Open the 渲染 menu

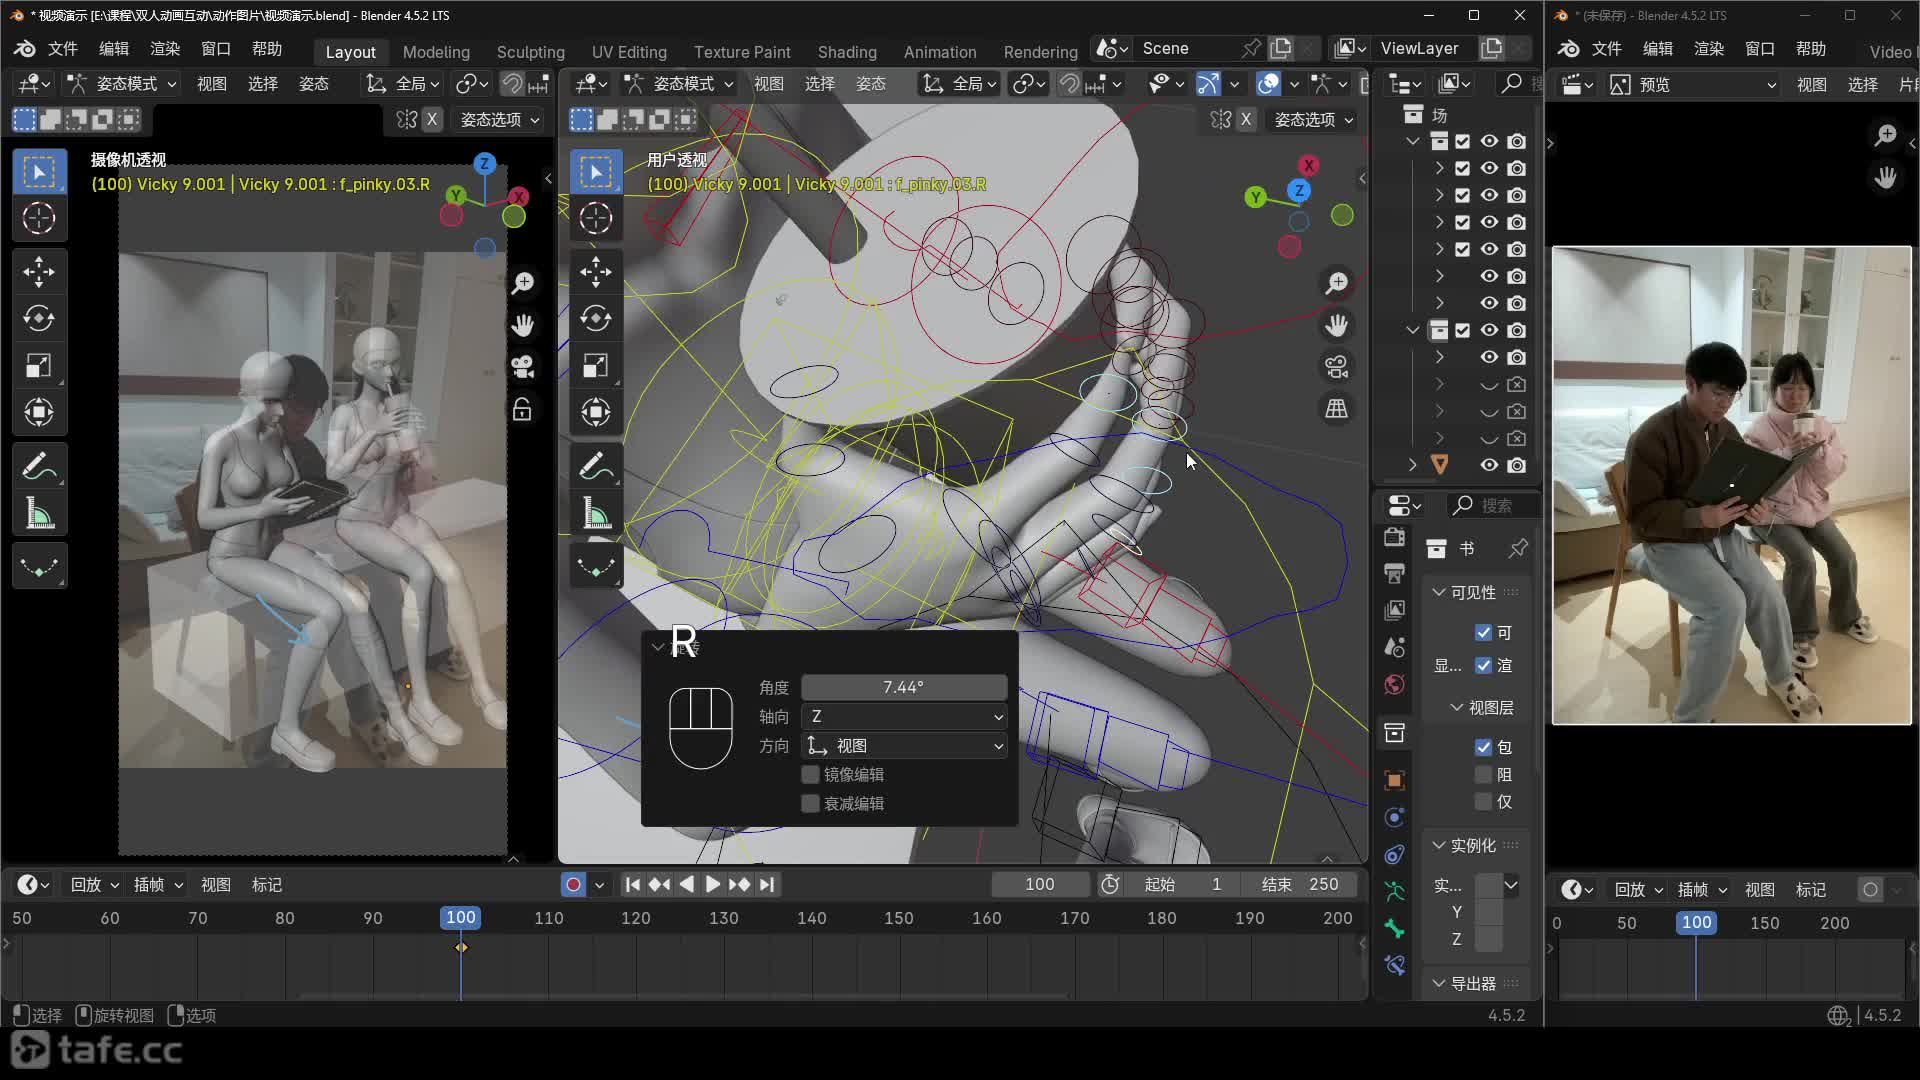[x=165, y=48]
